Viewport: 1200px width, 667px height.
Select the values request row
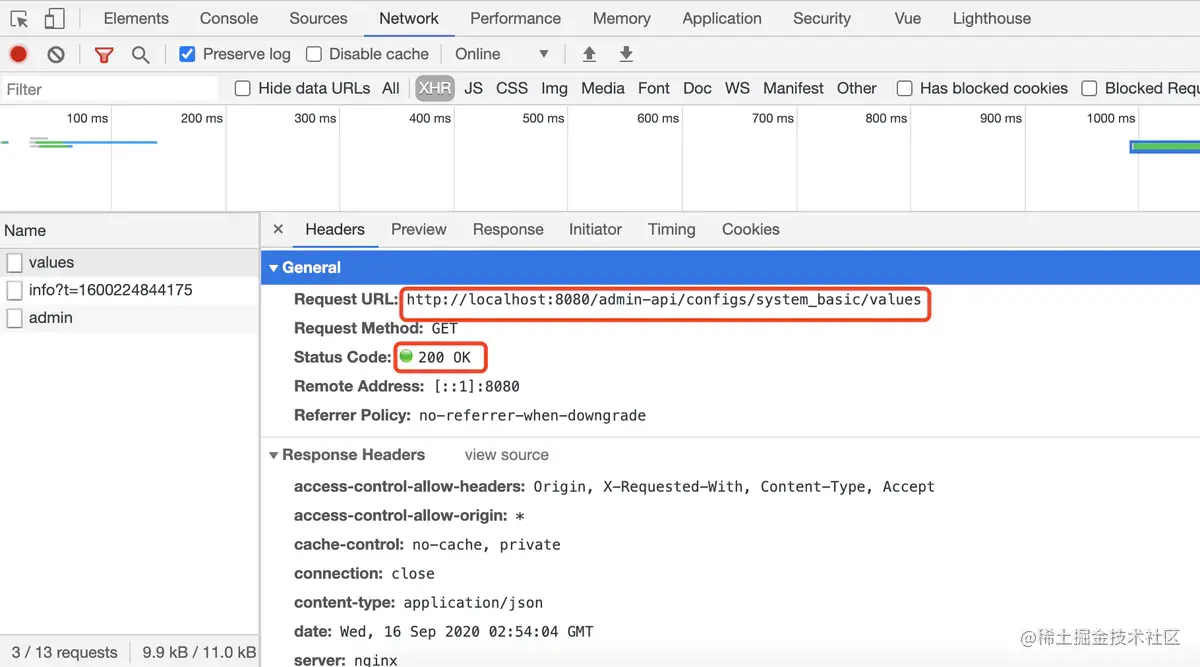(129, 263)
